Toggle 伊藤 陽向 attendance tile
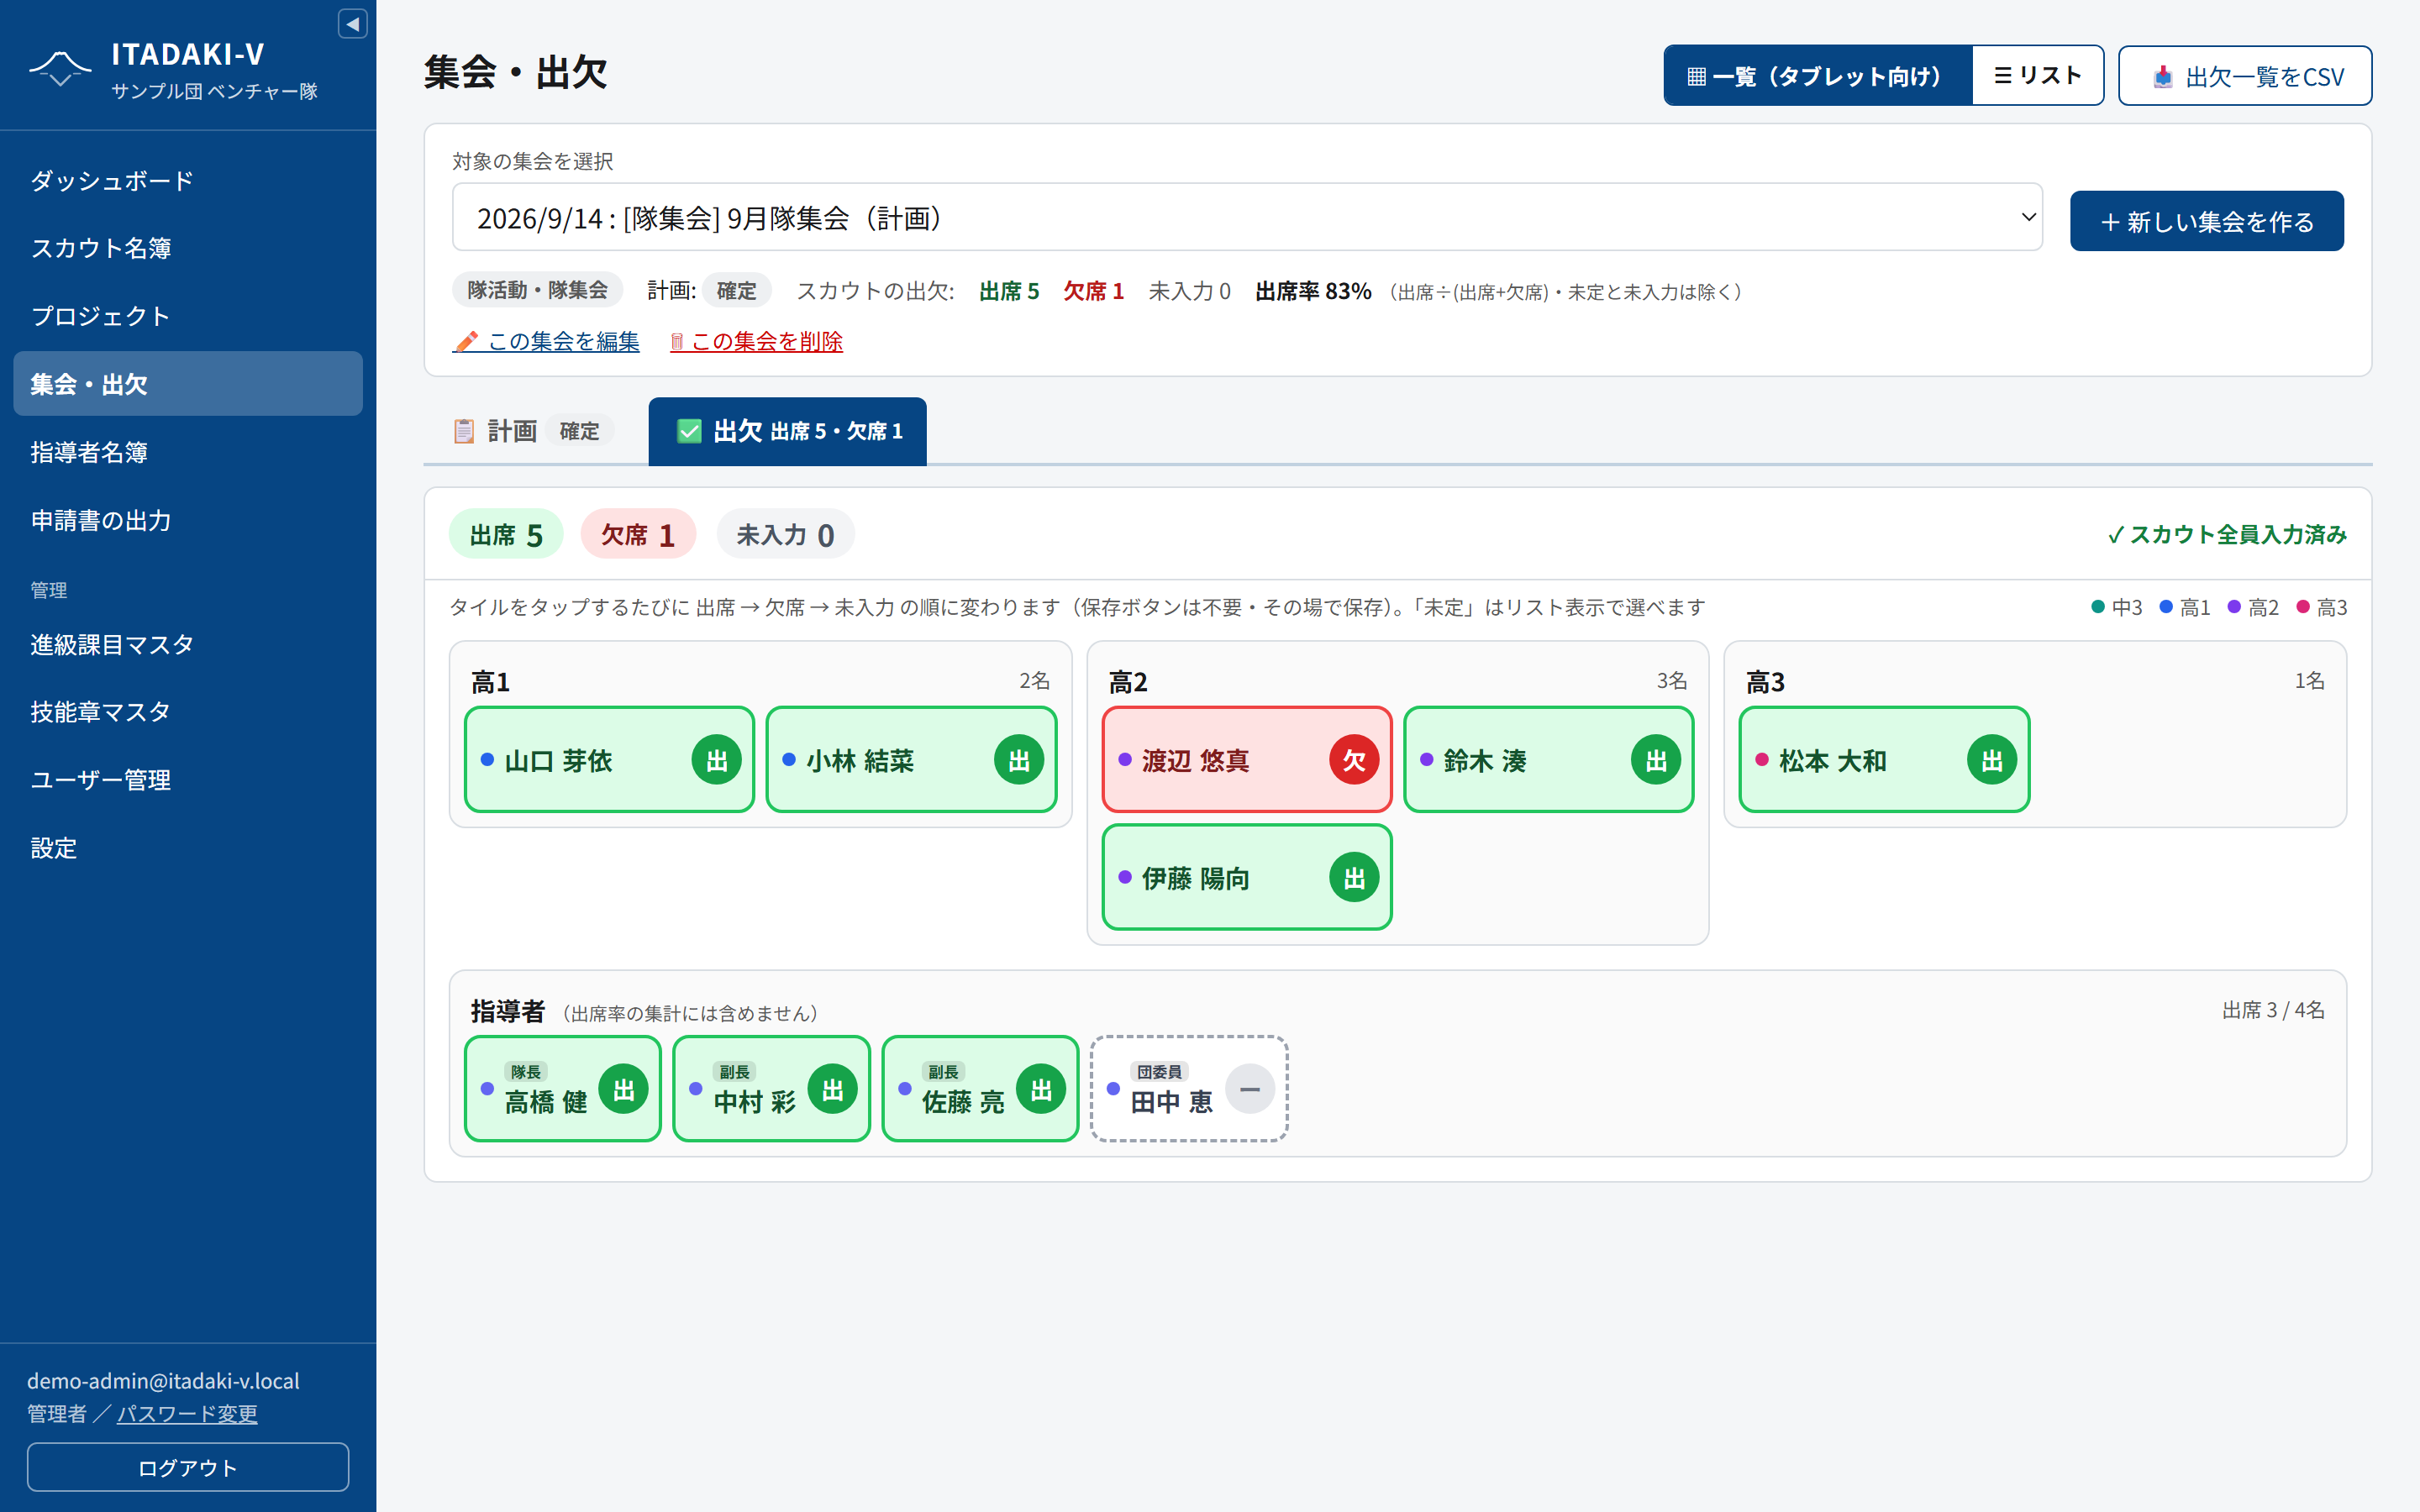 pos(1246,878)
